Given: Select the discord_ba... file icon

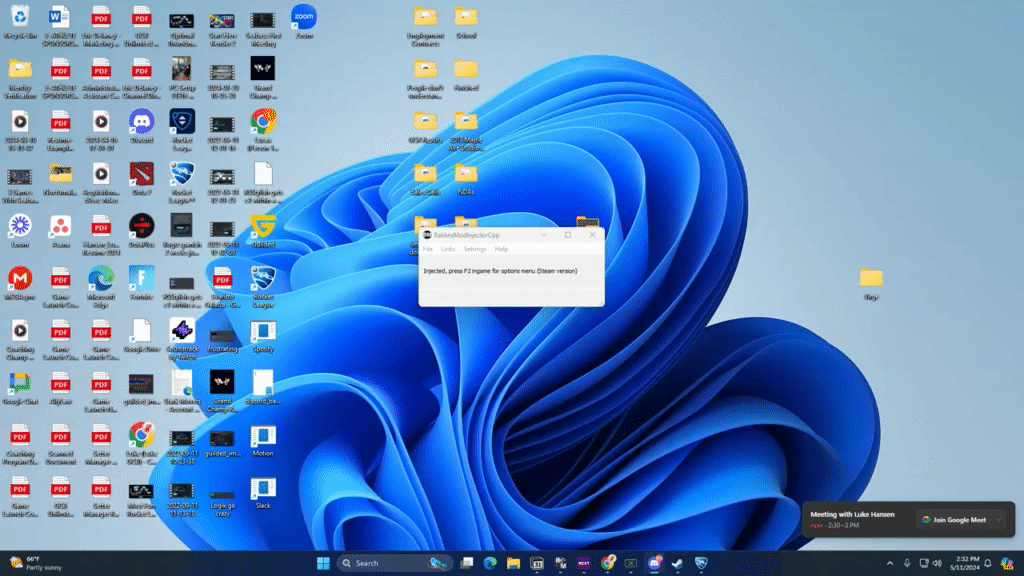Looking at the screenshot, I should click(x=263, y=388).
